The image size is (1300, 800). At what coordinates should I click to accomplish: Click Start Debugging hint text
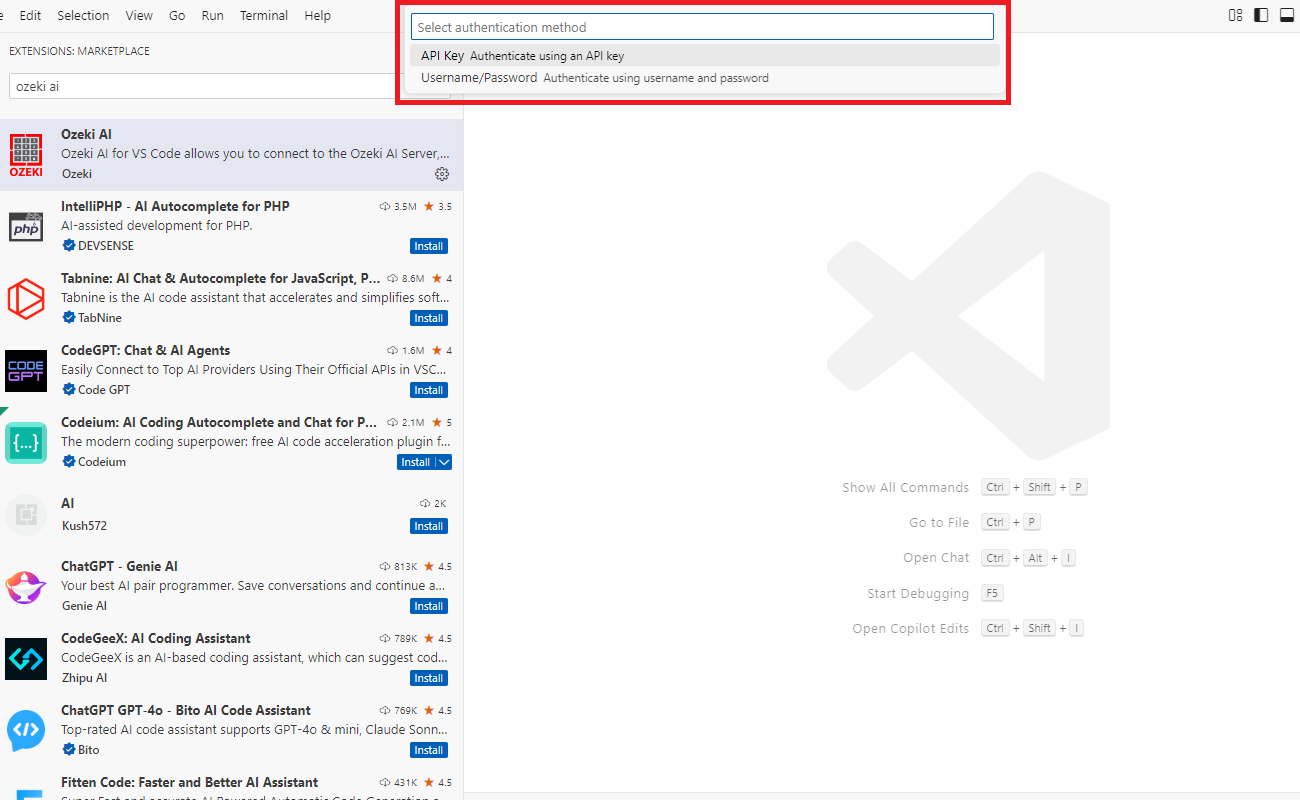tap(918, 594)
